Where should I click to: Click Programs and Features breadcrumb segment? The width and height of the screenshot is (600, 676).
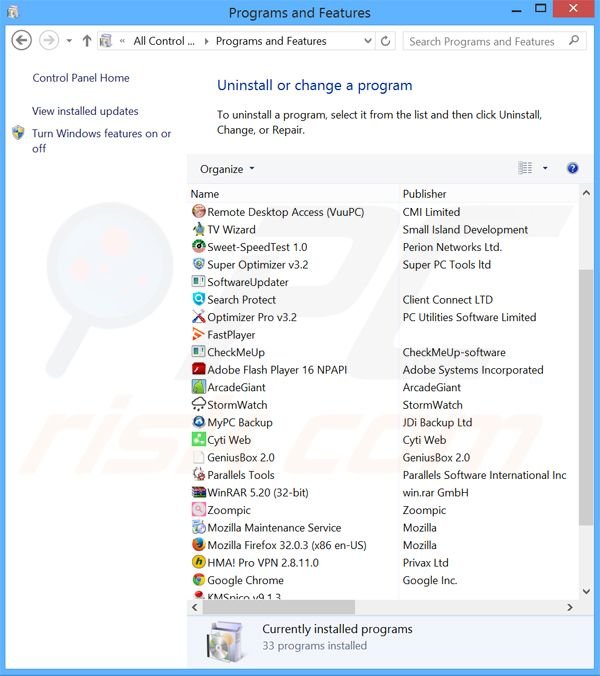[271, 41]
